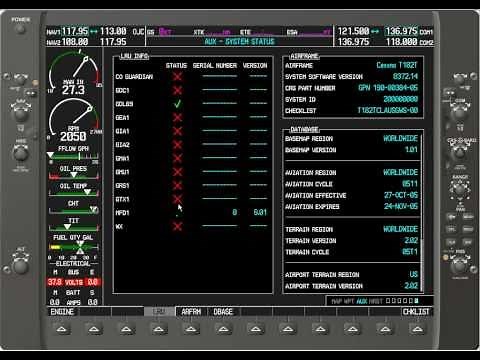Click the NAV volume knob
This screenshot has height=360, width=480.
point(20,79)
